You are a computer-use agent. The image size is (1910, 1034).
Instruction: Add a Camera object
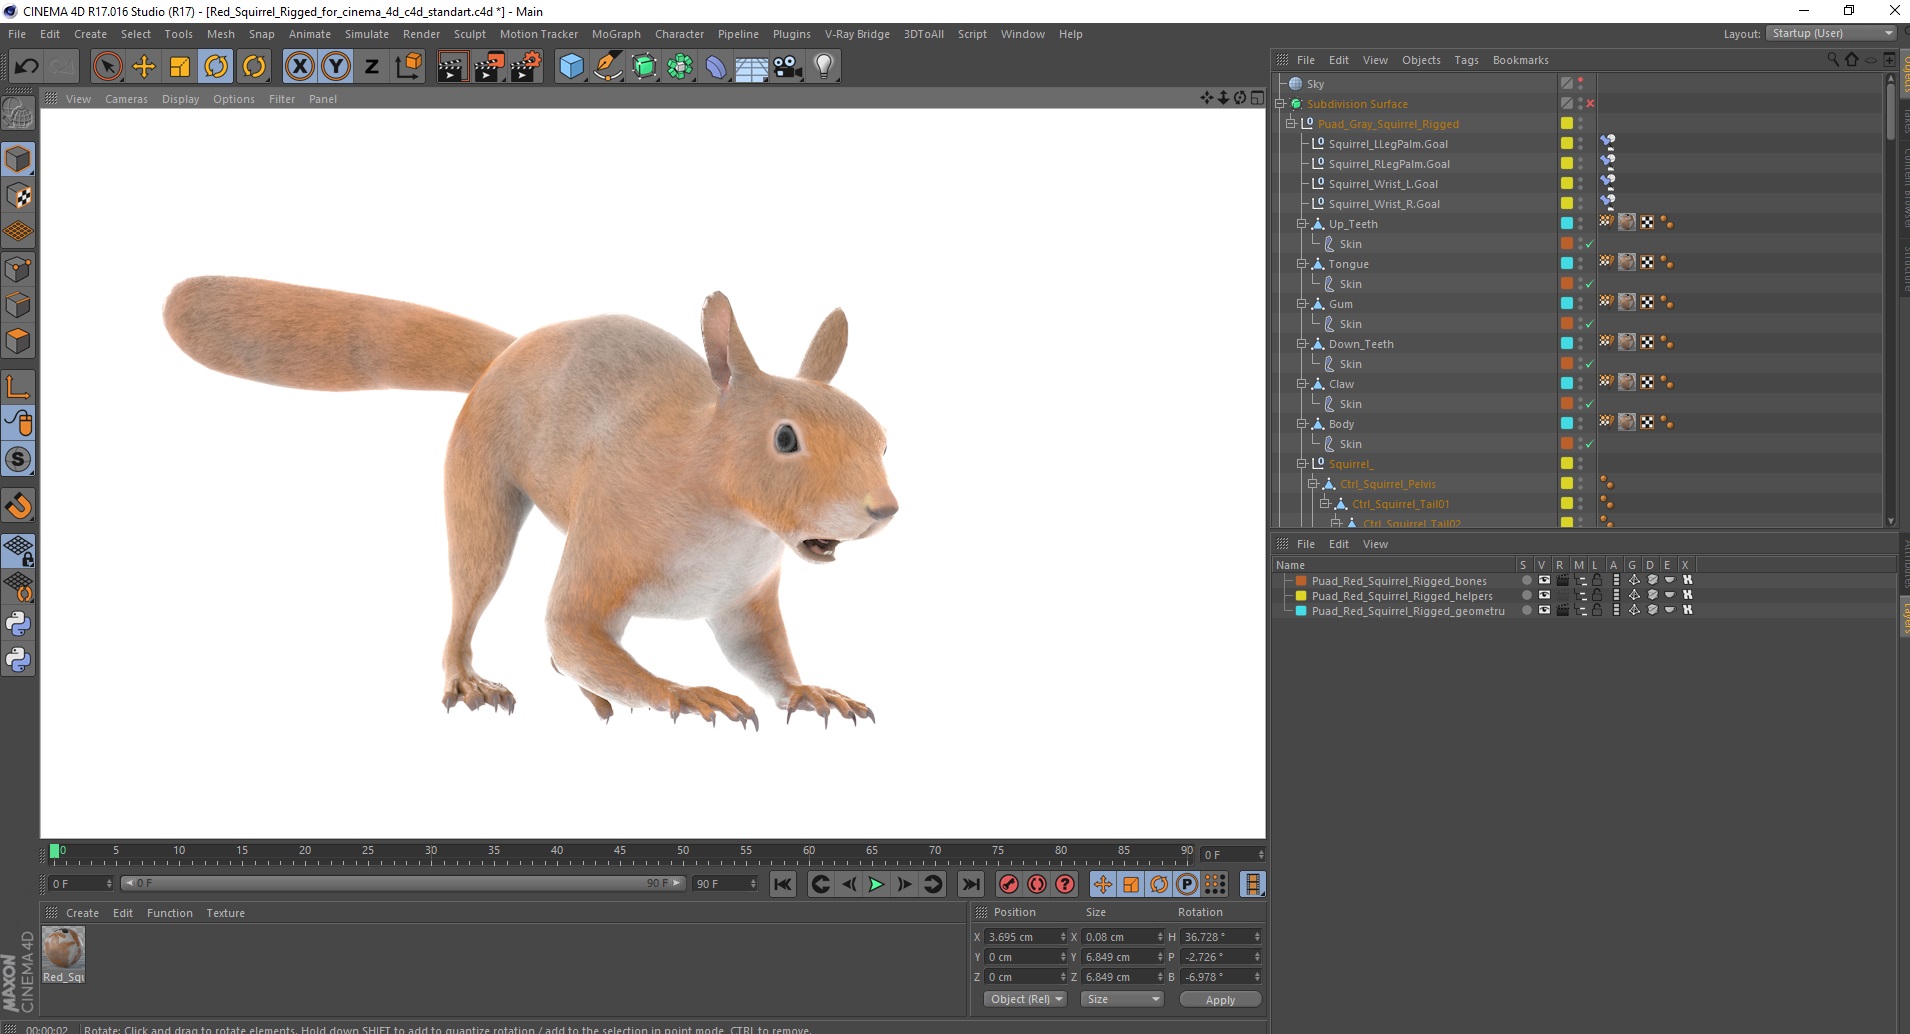788,67
